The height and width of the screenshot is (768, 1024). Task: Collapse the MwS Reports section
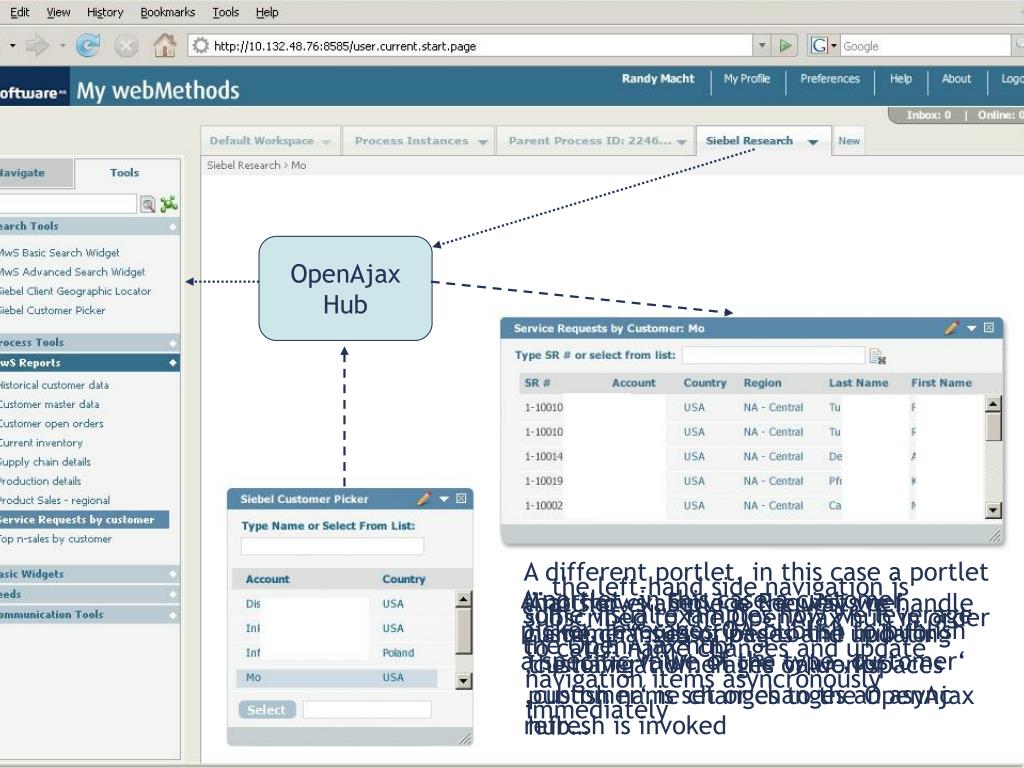[x=173, y=362]
